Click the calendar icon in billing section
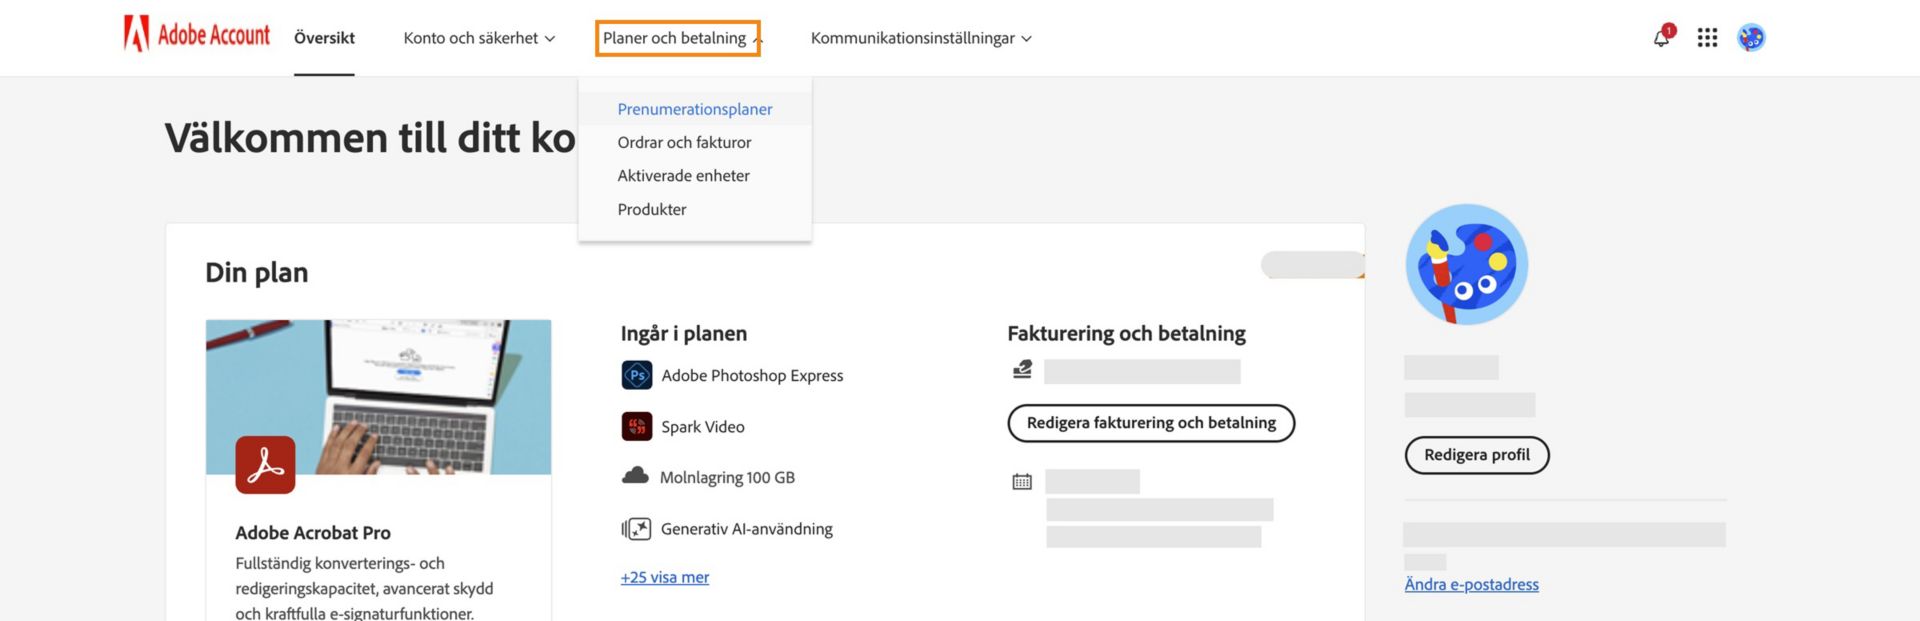The image size is (1920, 621). coord(1022,482)
